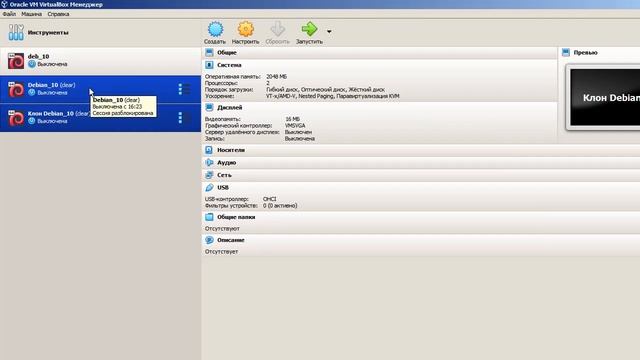Click the Аудио section icon
This screenshot has height=360, width=640.
[x=209, y=162]
